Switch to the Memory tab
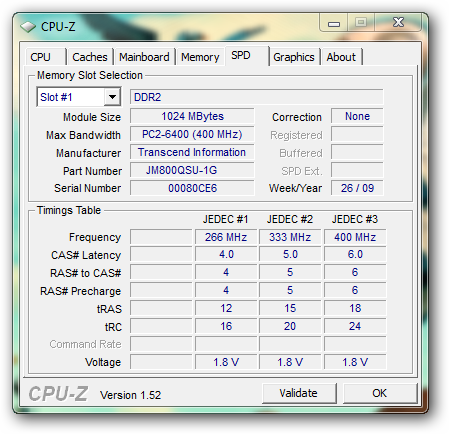 click(200, 57)
